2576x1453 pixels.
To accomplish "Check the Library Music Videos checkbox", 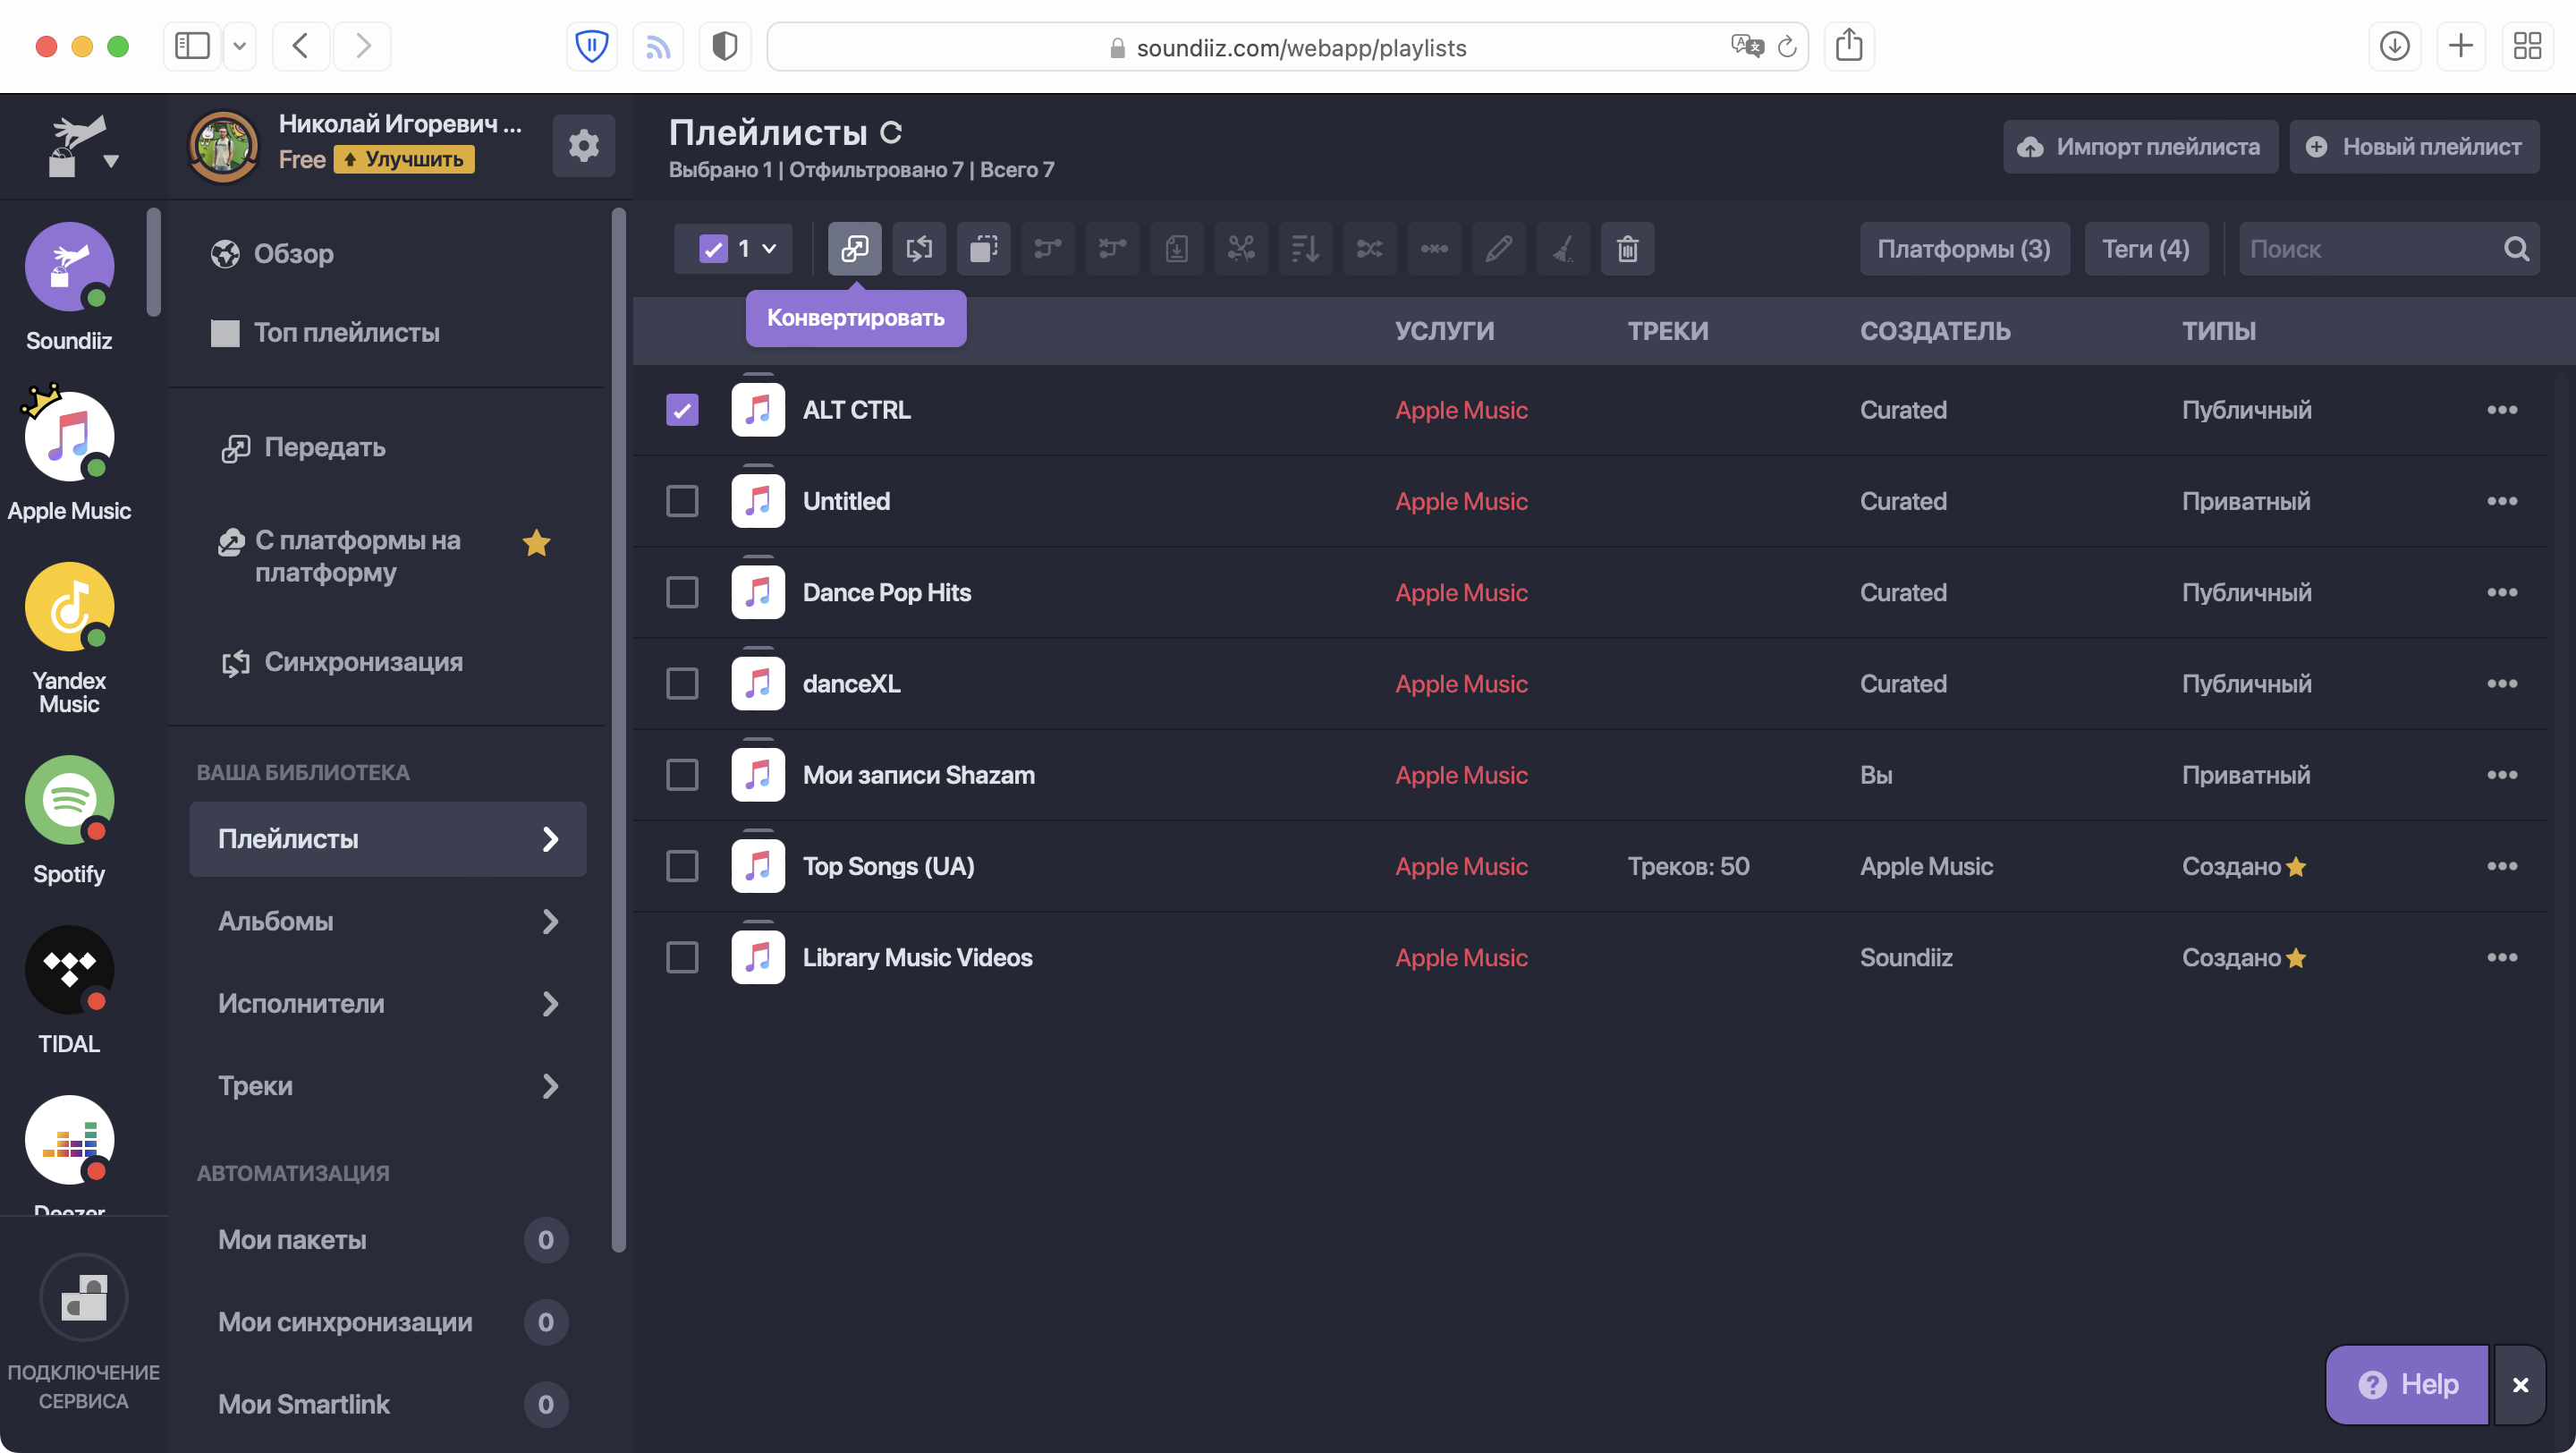I will 682,957.
